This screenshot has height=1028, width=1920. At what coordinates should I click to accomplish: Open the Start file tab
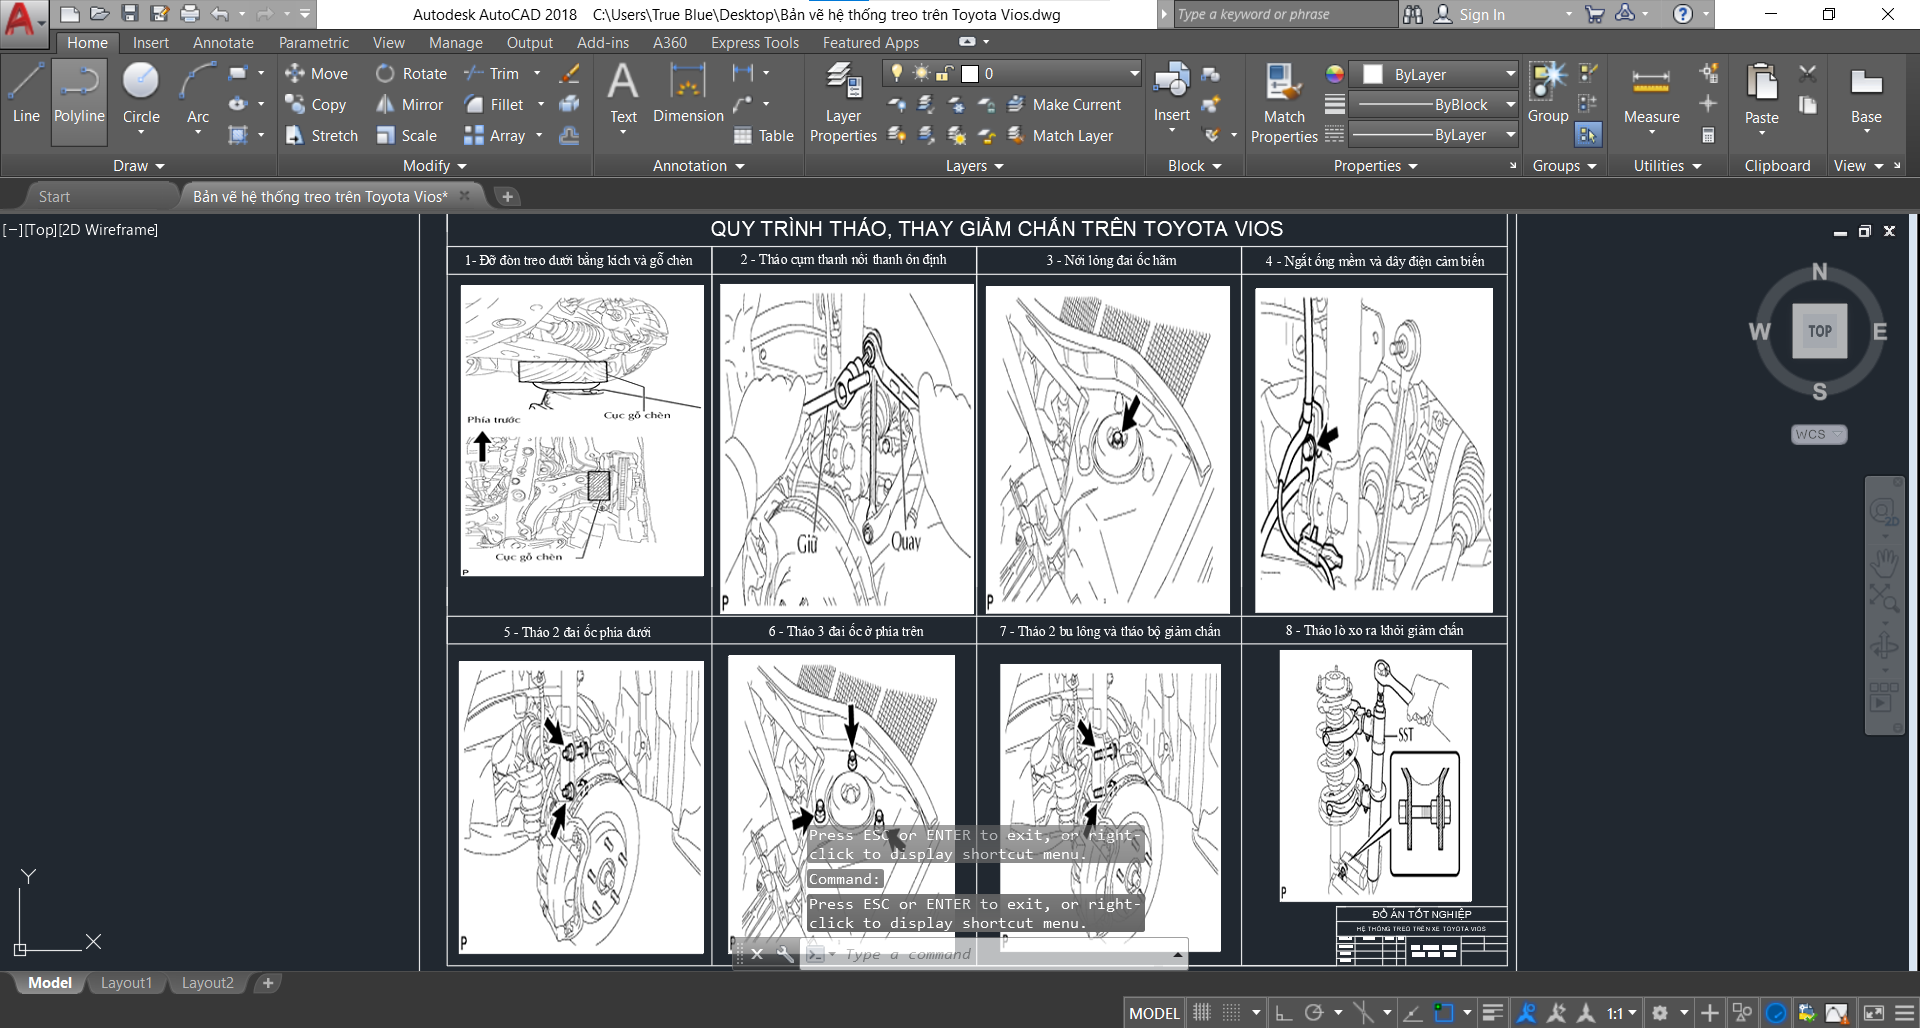point(54,197)
